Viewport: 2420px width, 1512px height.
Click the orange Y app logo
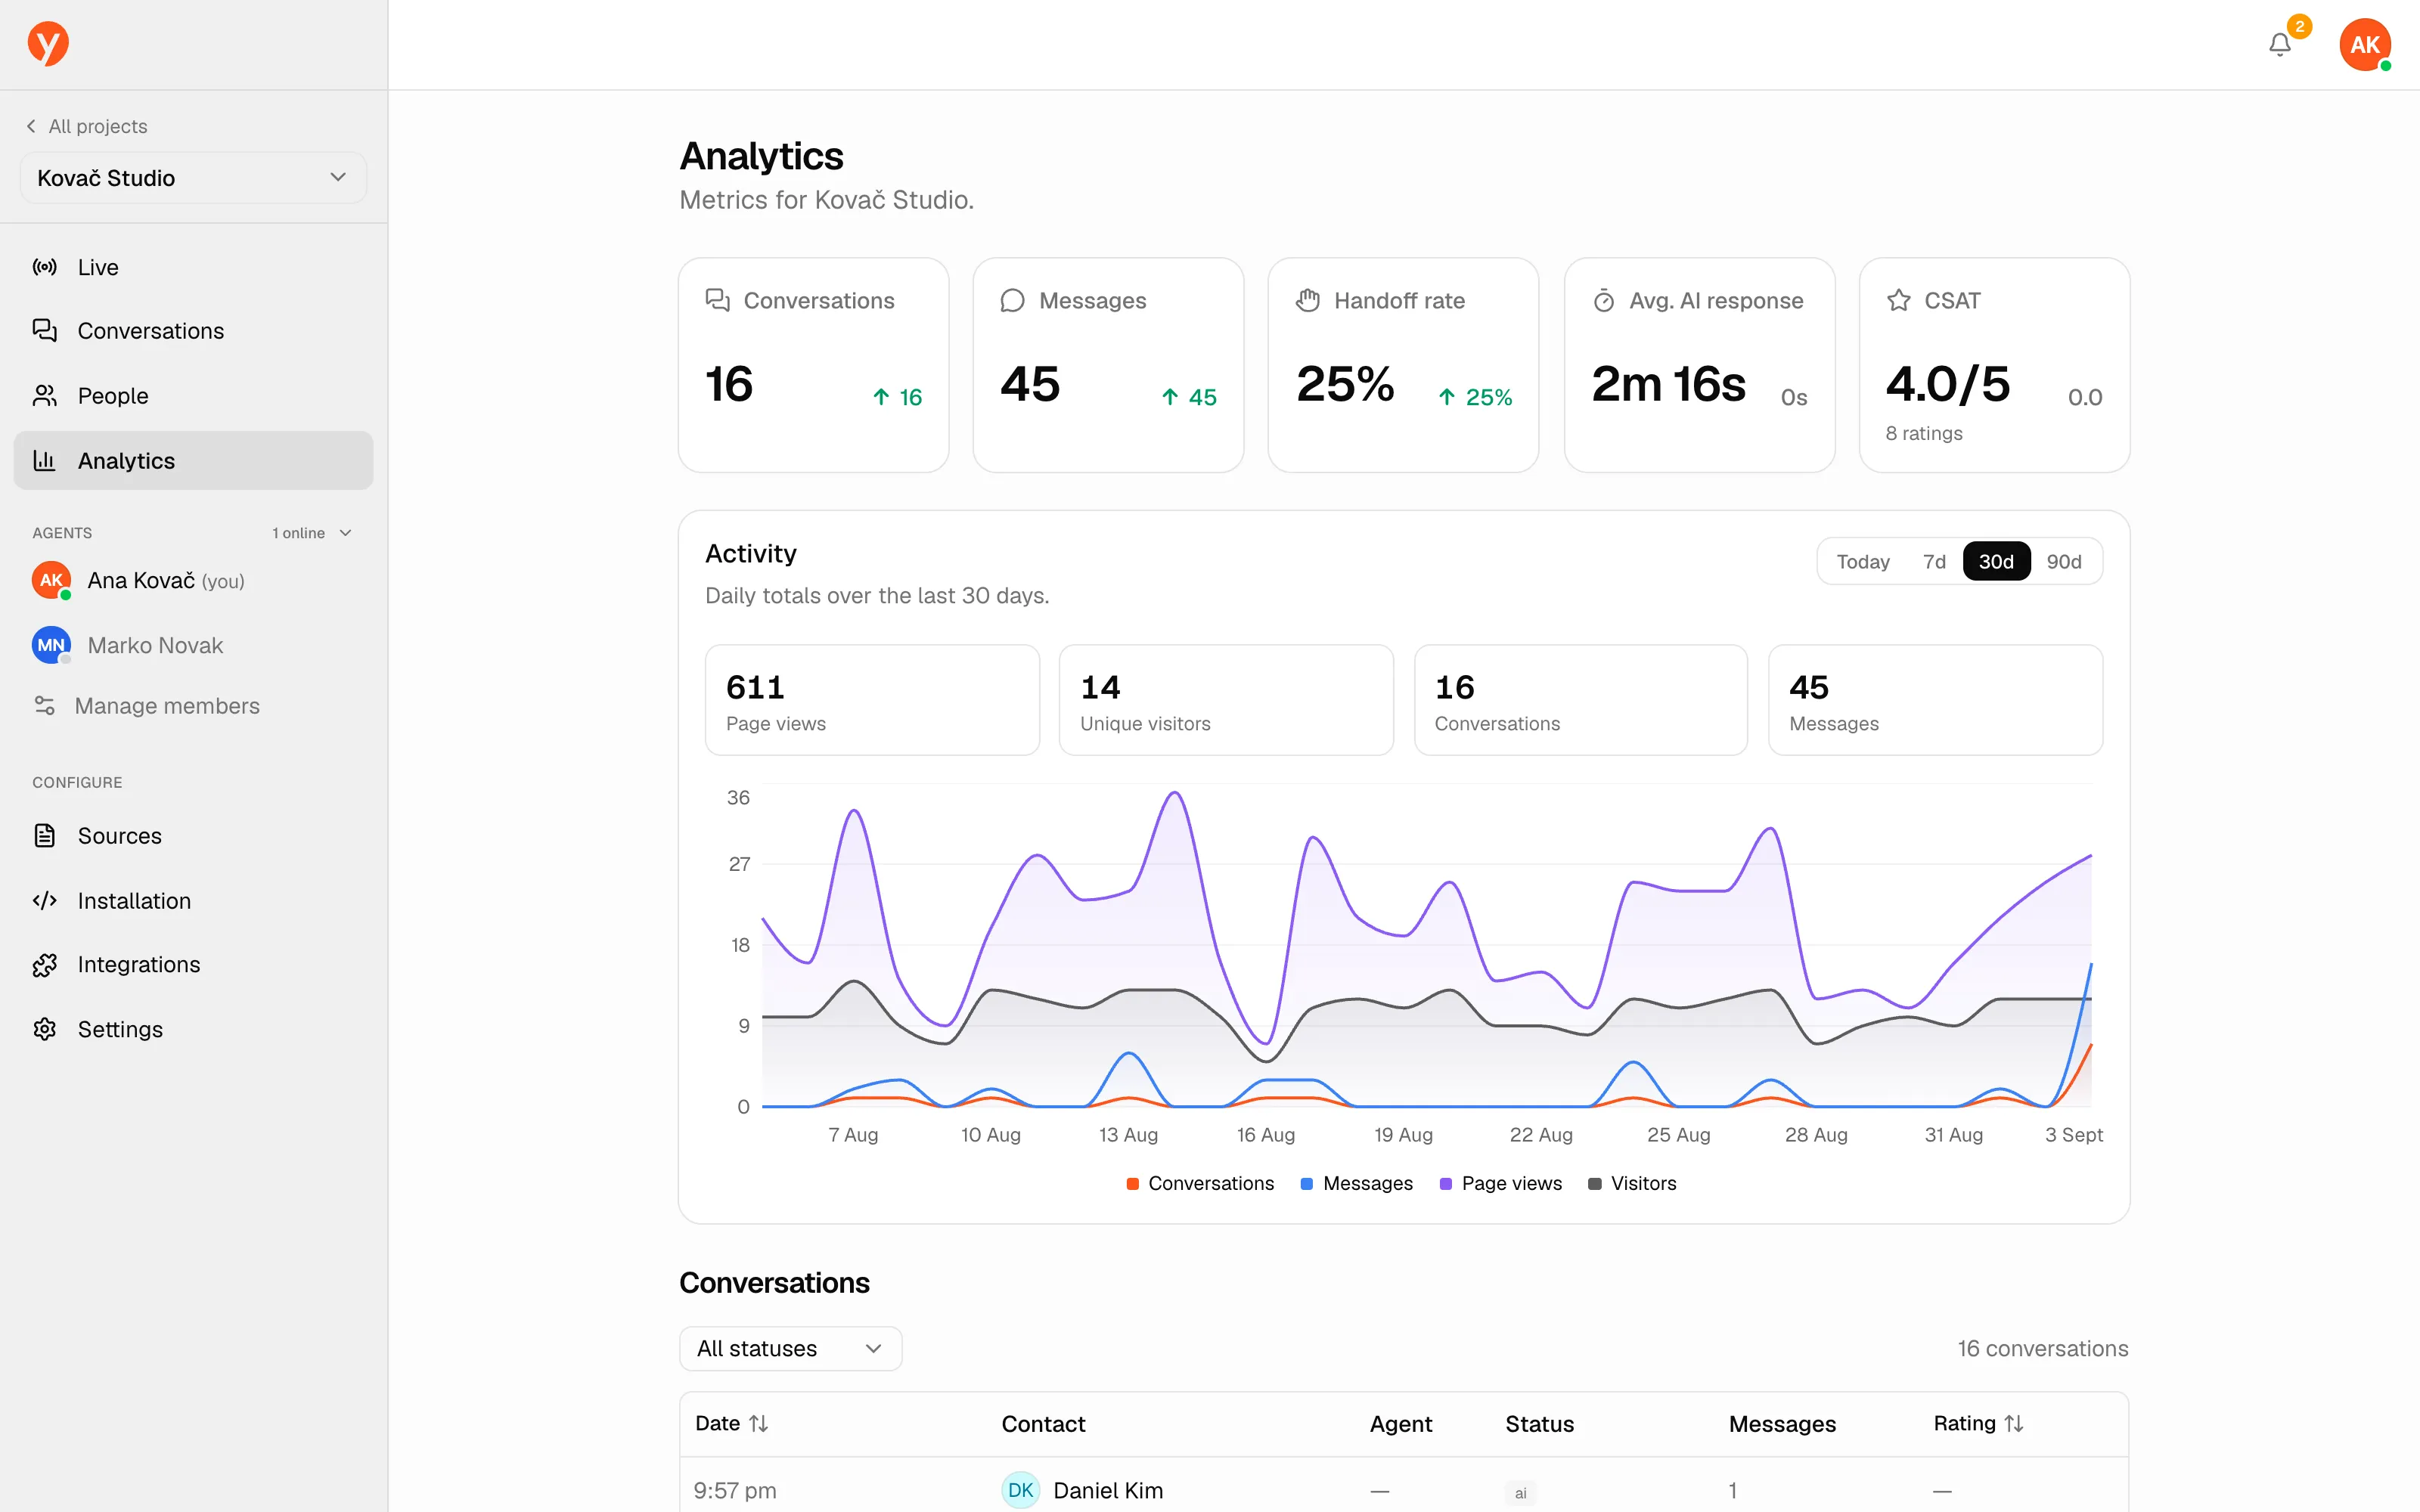(x=48, y=44)
